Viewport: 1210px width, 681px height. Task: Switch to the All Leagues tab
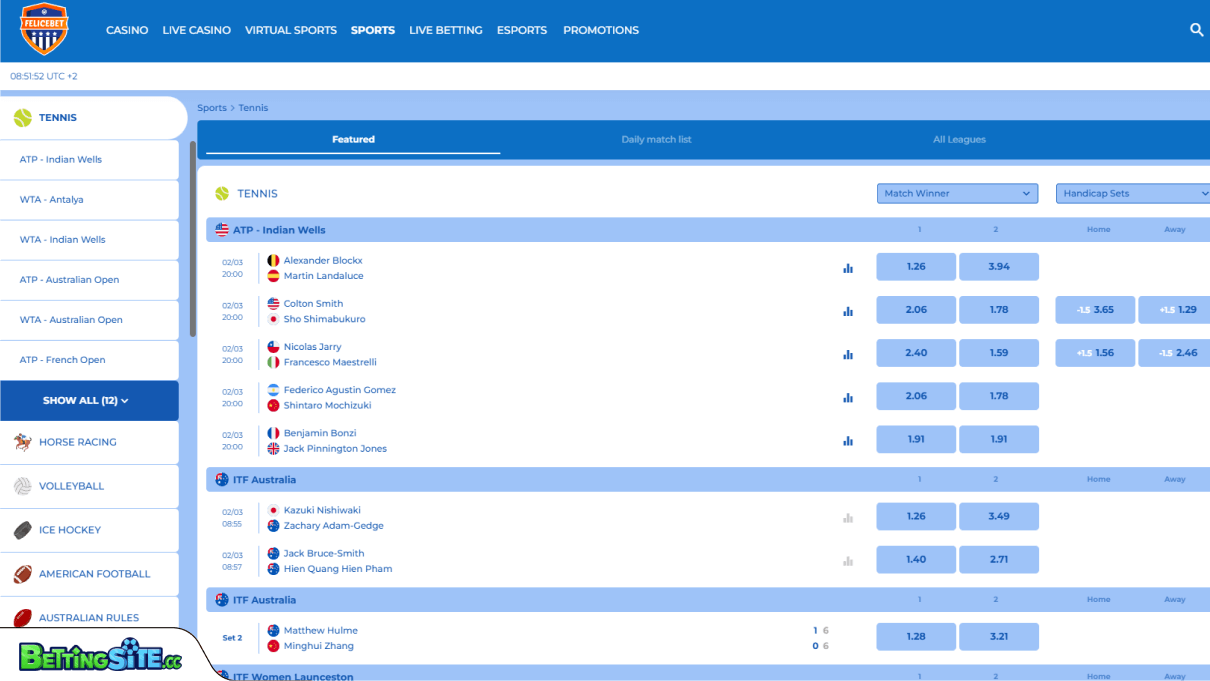point(958,140)
